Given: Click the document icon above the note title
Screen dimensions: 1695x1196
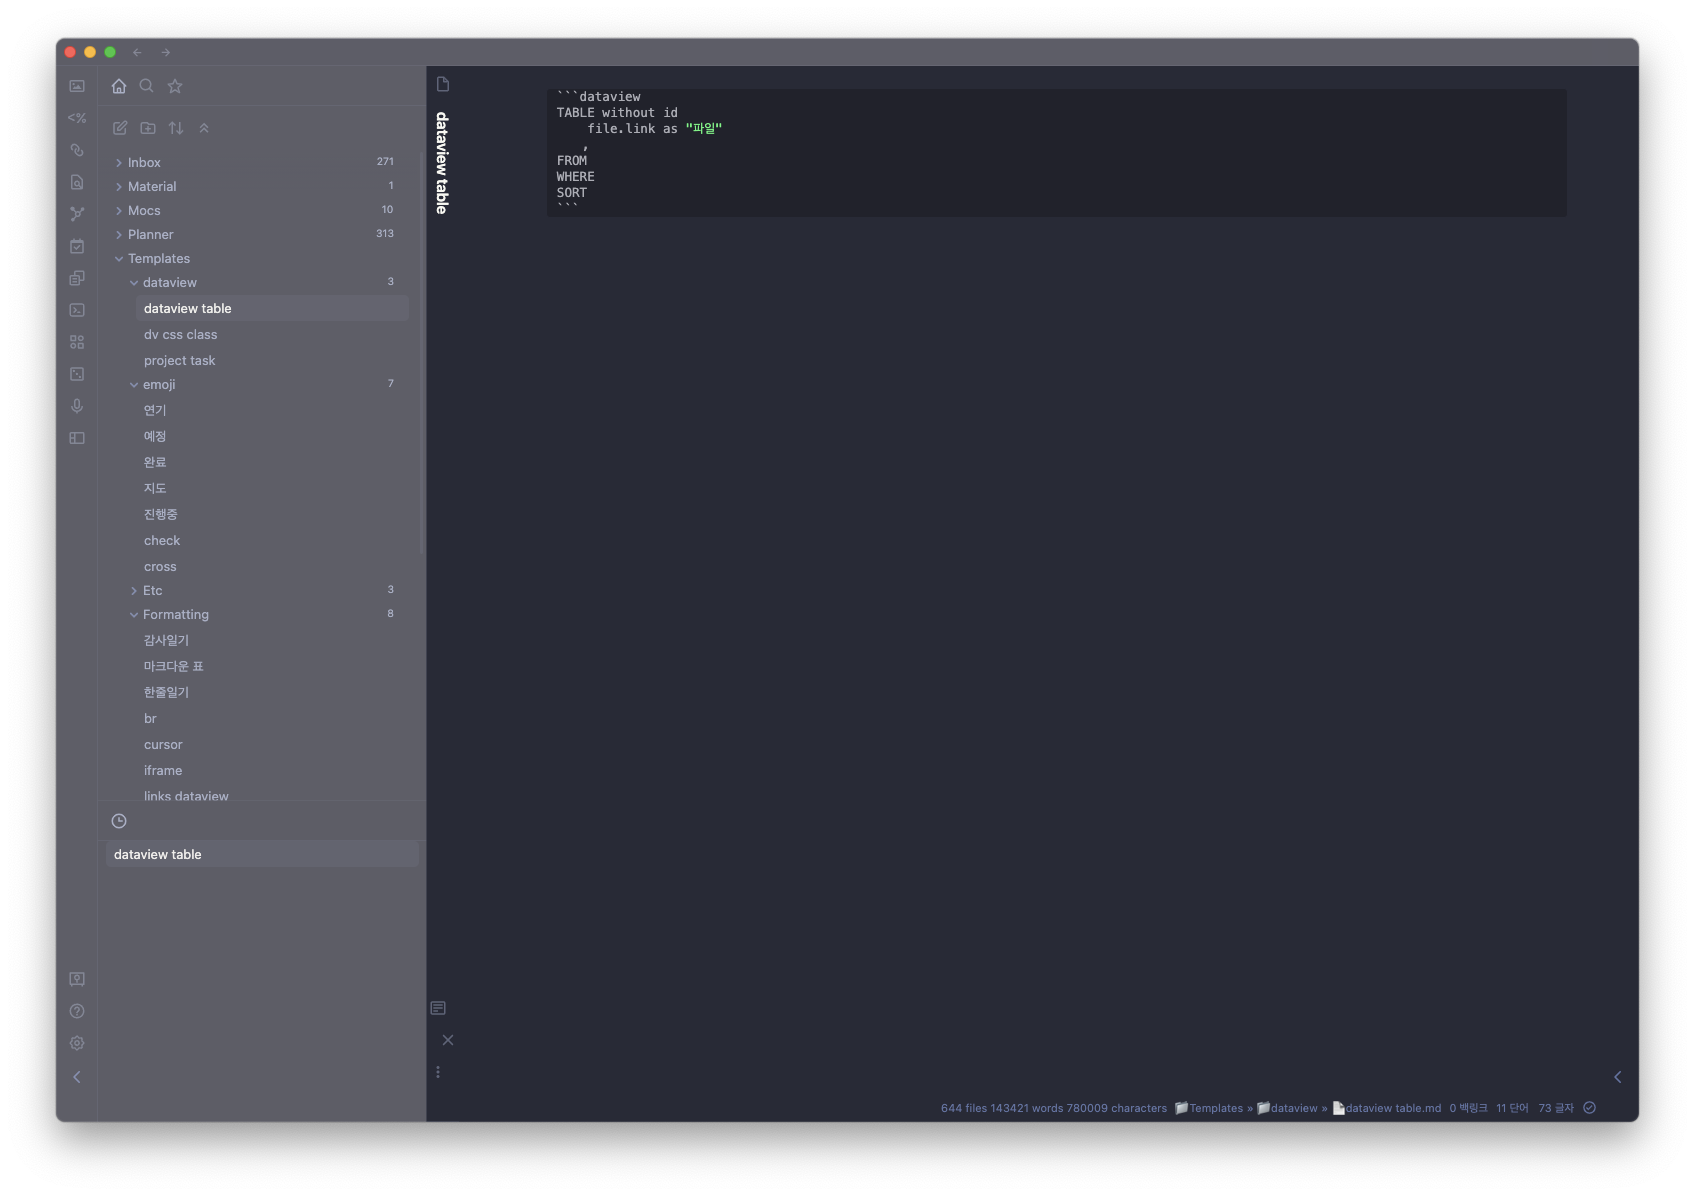Looking at the screenshot, I should coord(443,84).
